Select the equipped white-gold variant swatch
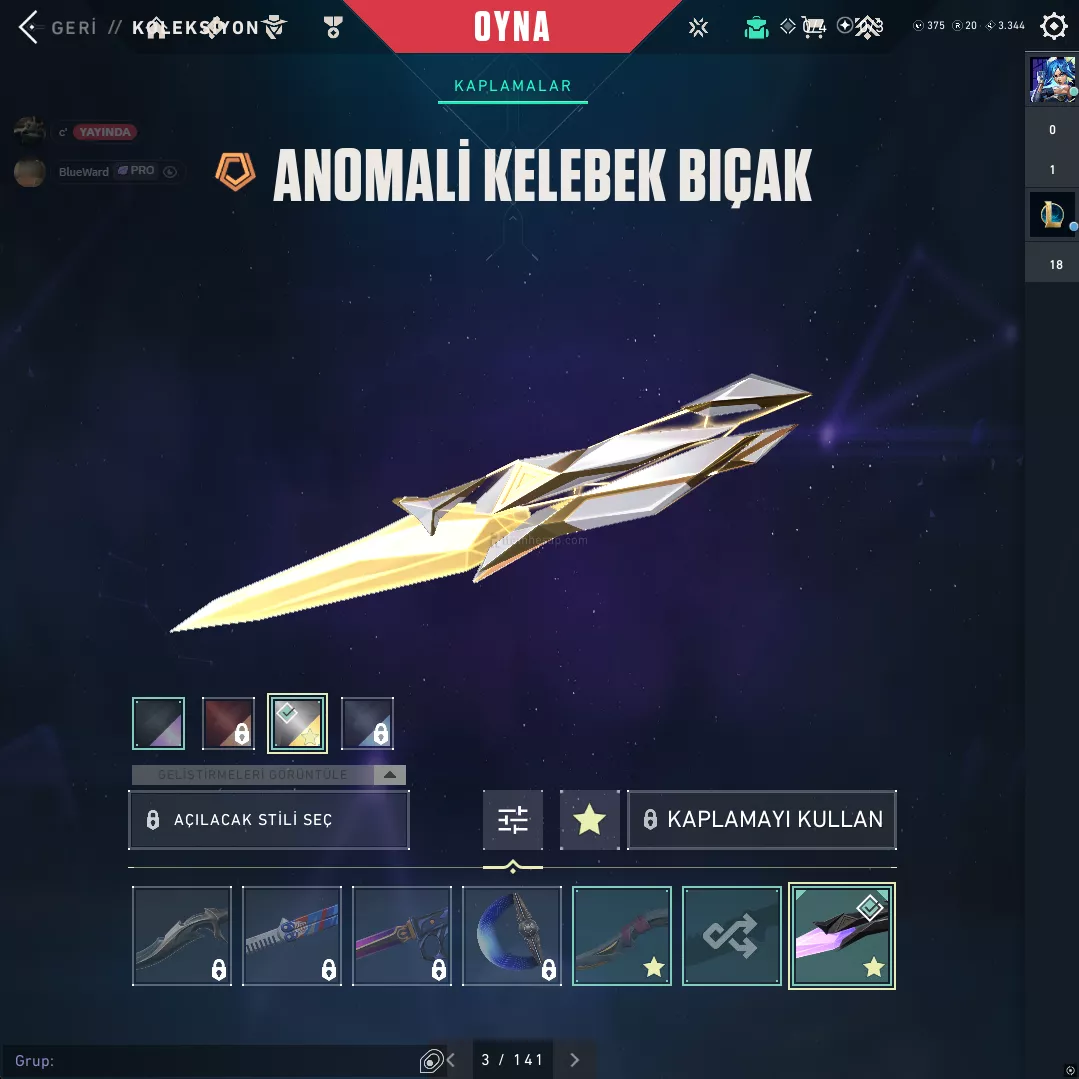Viewport: 1079px width, 1079px height. [x=297, y=723]
